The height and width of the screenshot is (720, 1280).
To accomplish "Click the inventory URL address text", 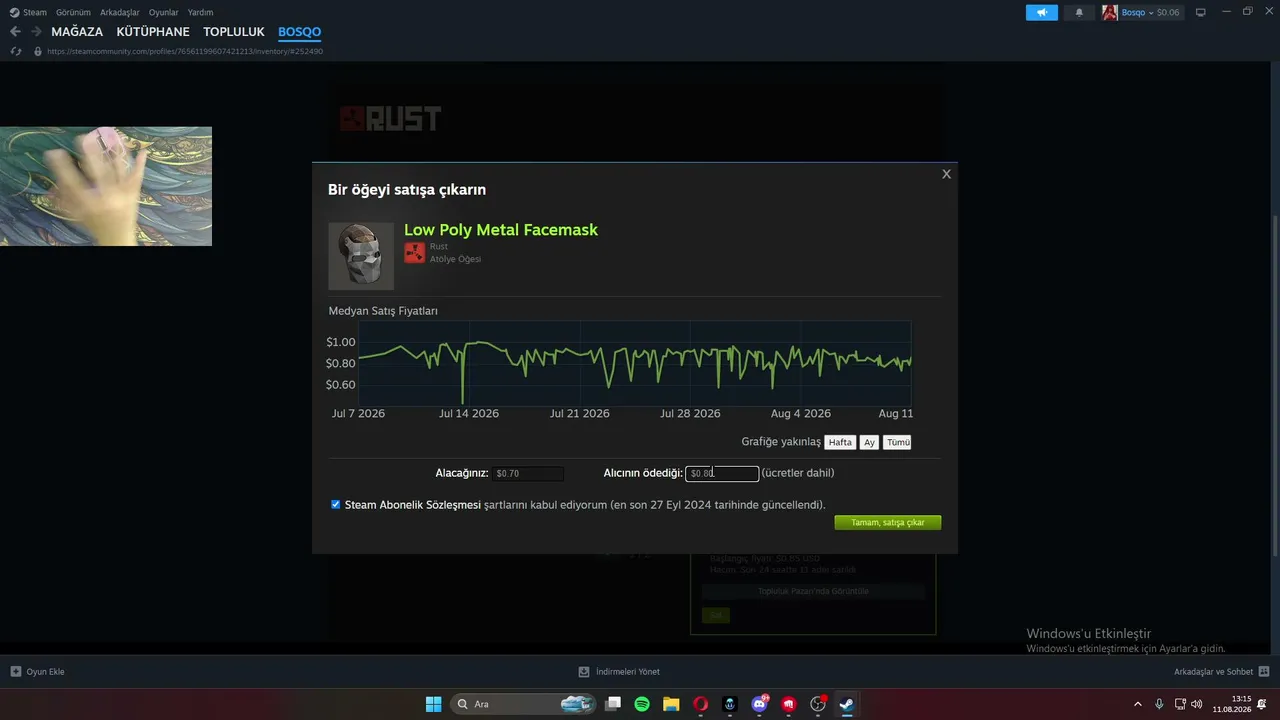I will coord(185,51).
